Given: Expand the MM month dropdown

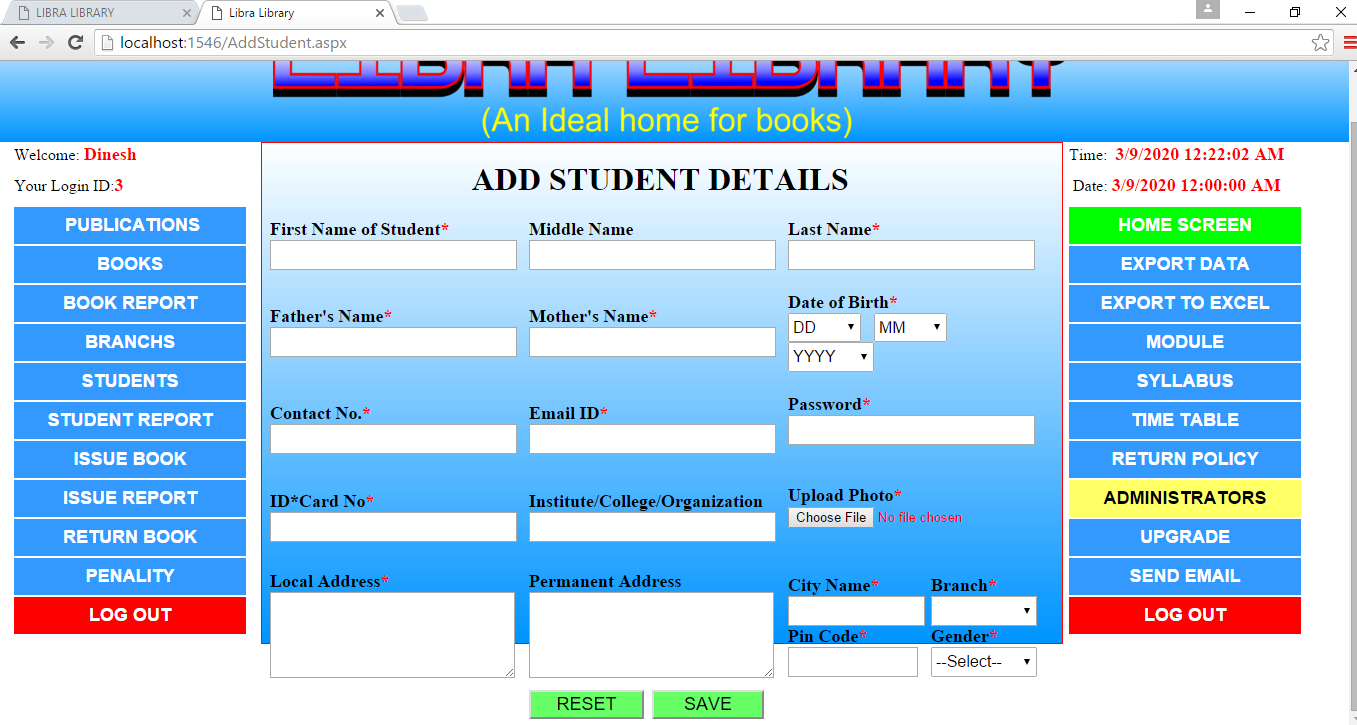Looking at the screenshot, I should (x=910, y=327).
